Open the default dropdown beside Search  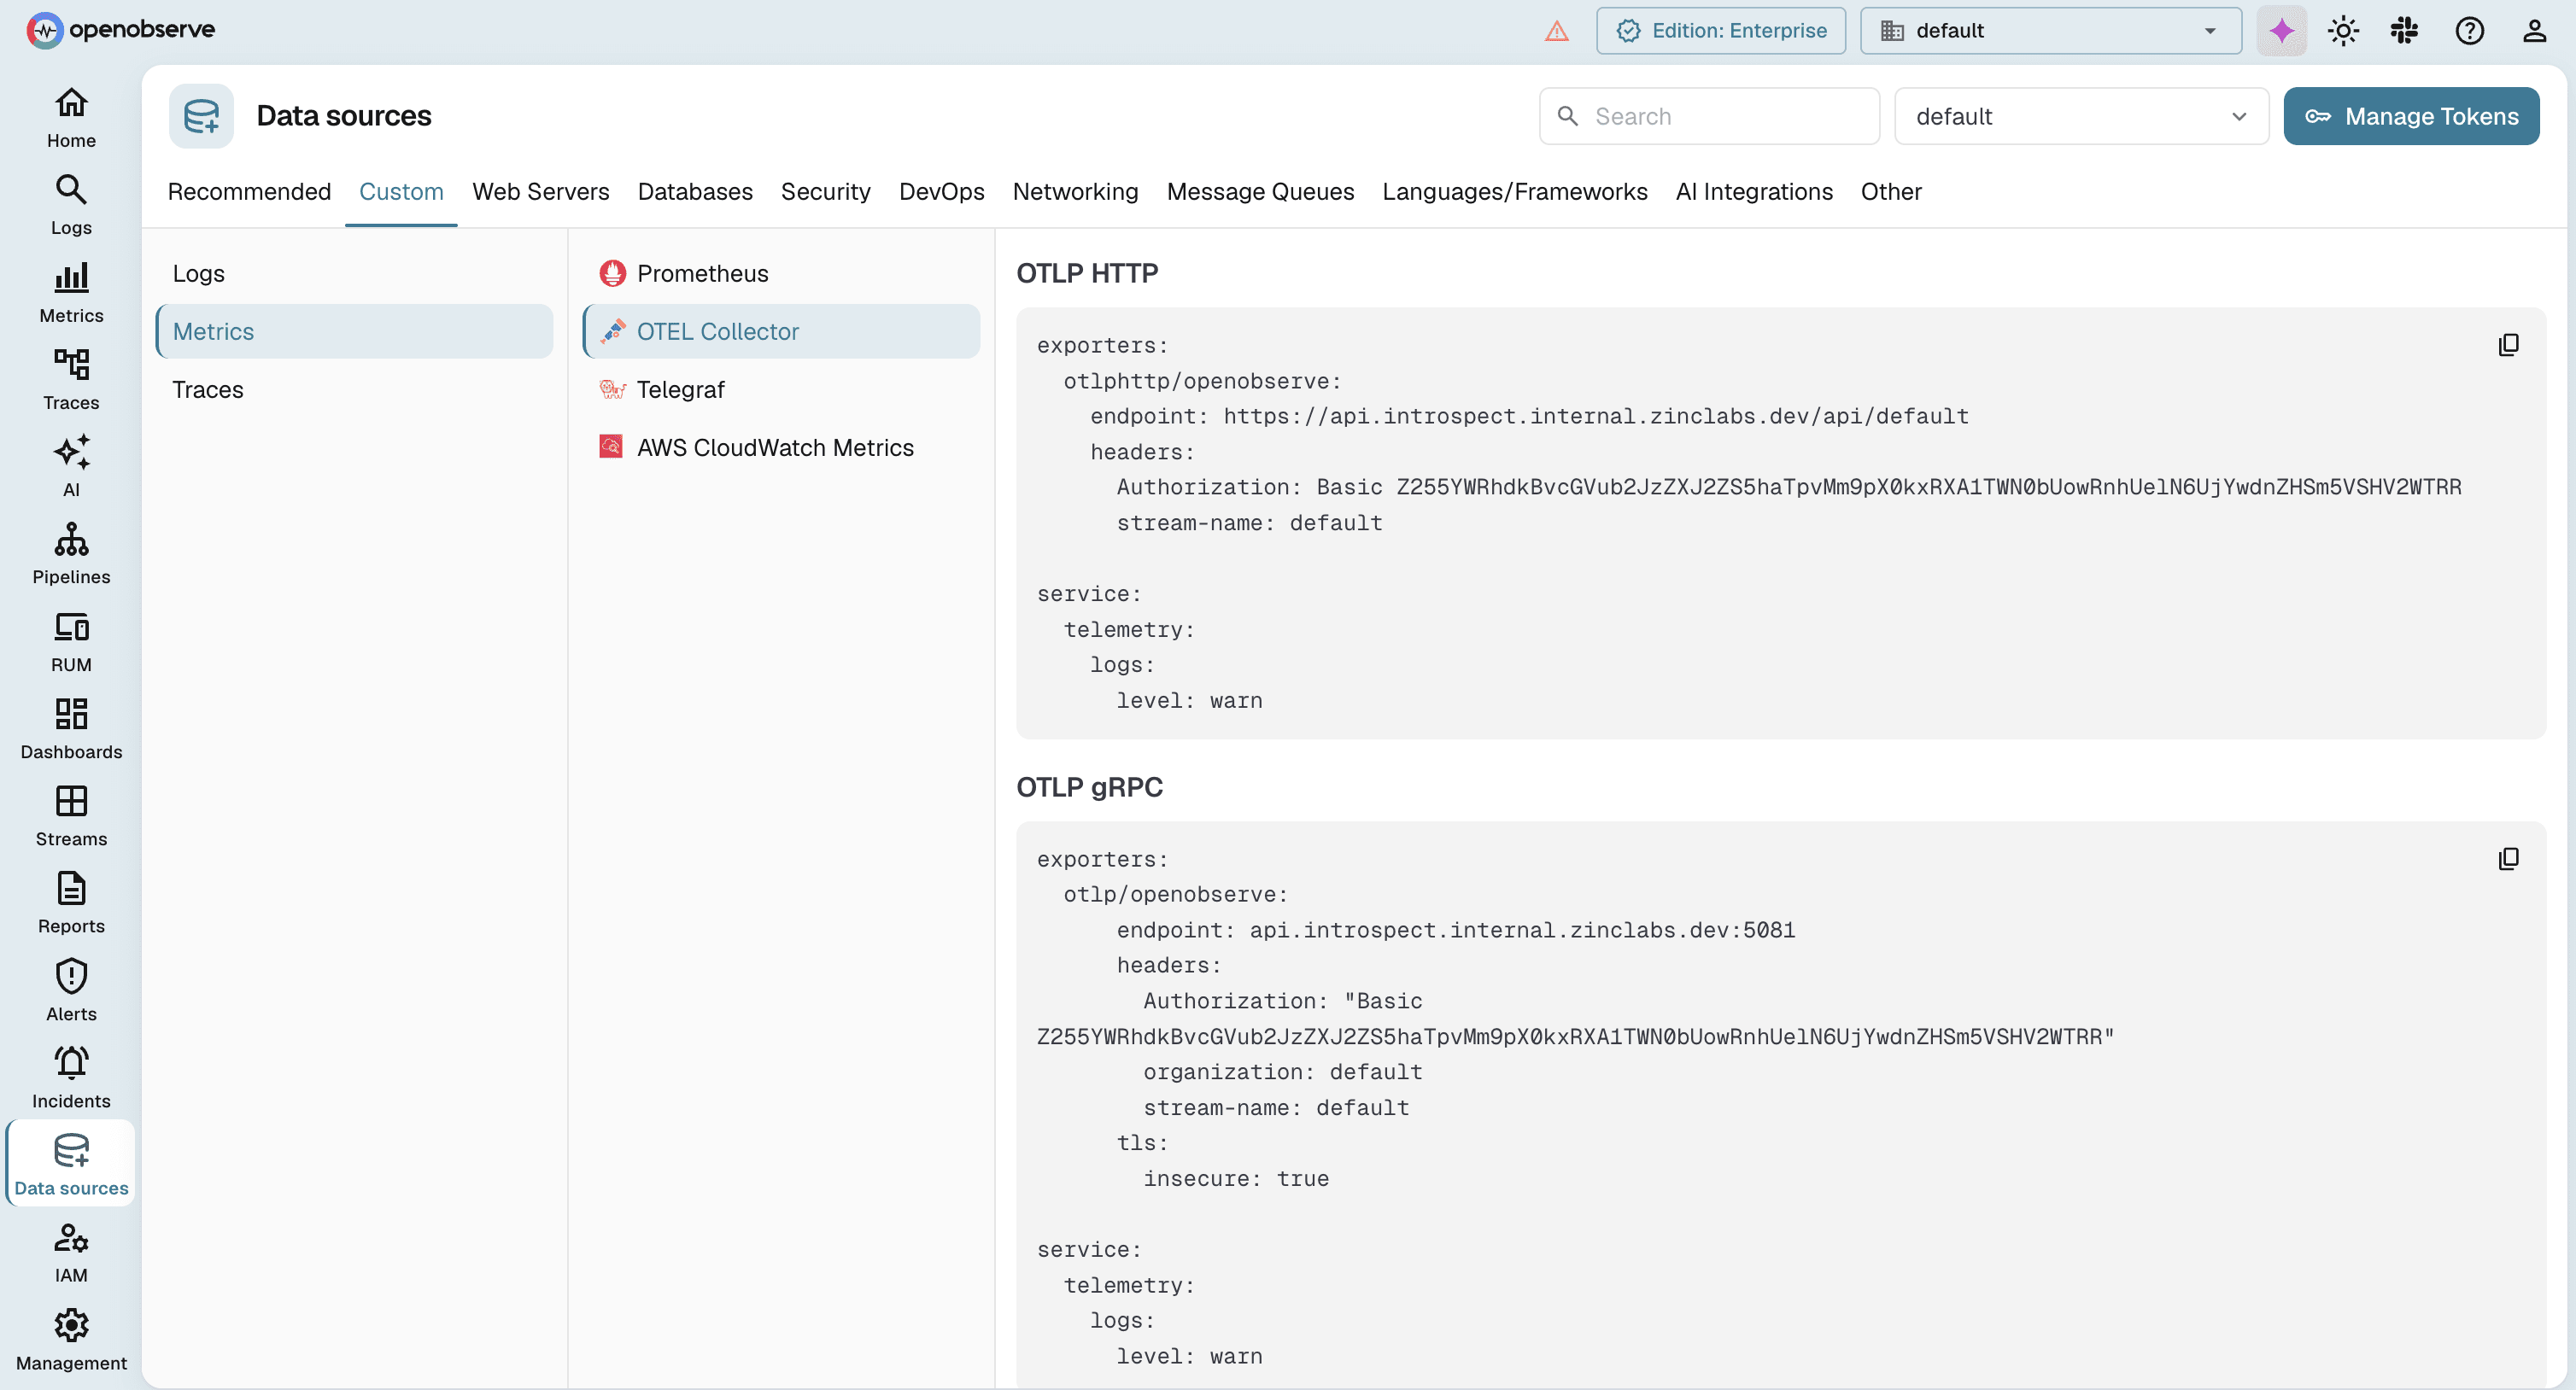pos(2081,116)
